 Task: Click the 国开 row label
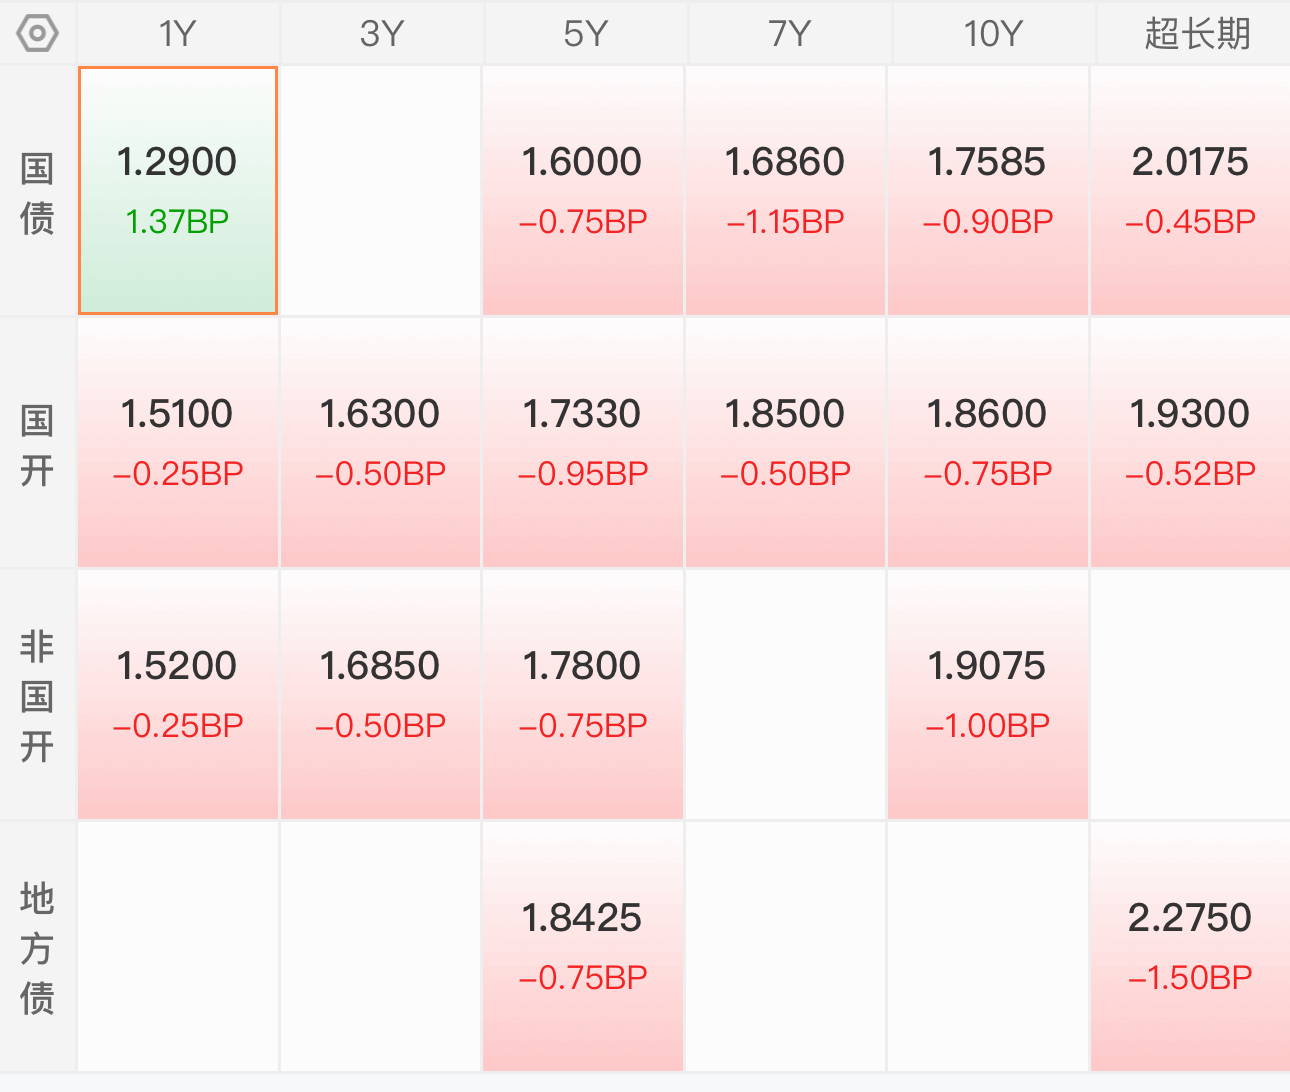pyautogui.click(x=37, y=444)
